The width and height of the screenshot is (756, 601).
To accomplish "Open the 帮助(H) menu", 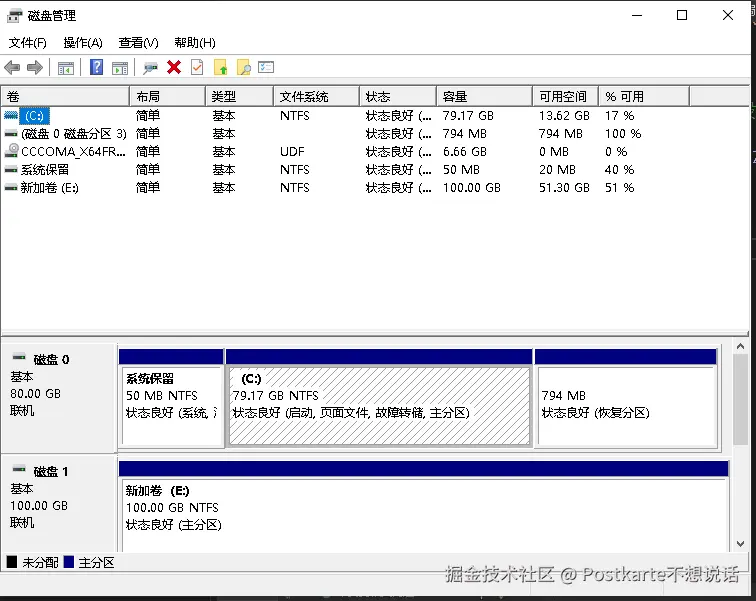I will click(195, 43).
